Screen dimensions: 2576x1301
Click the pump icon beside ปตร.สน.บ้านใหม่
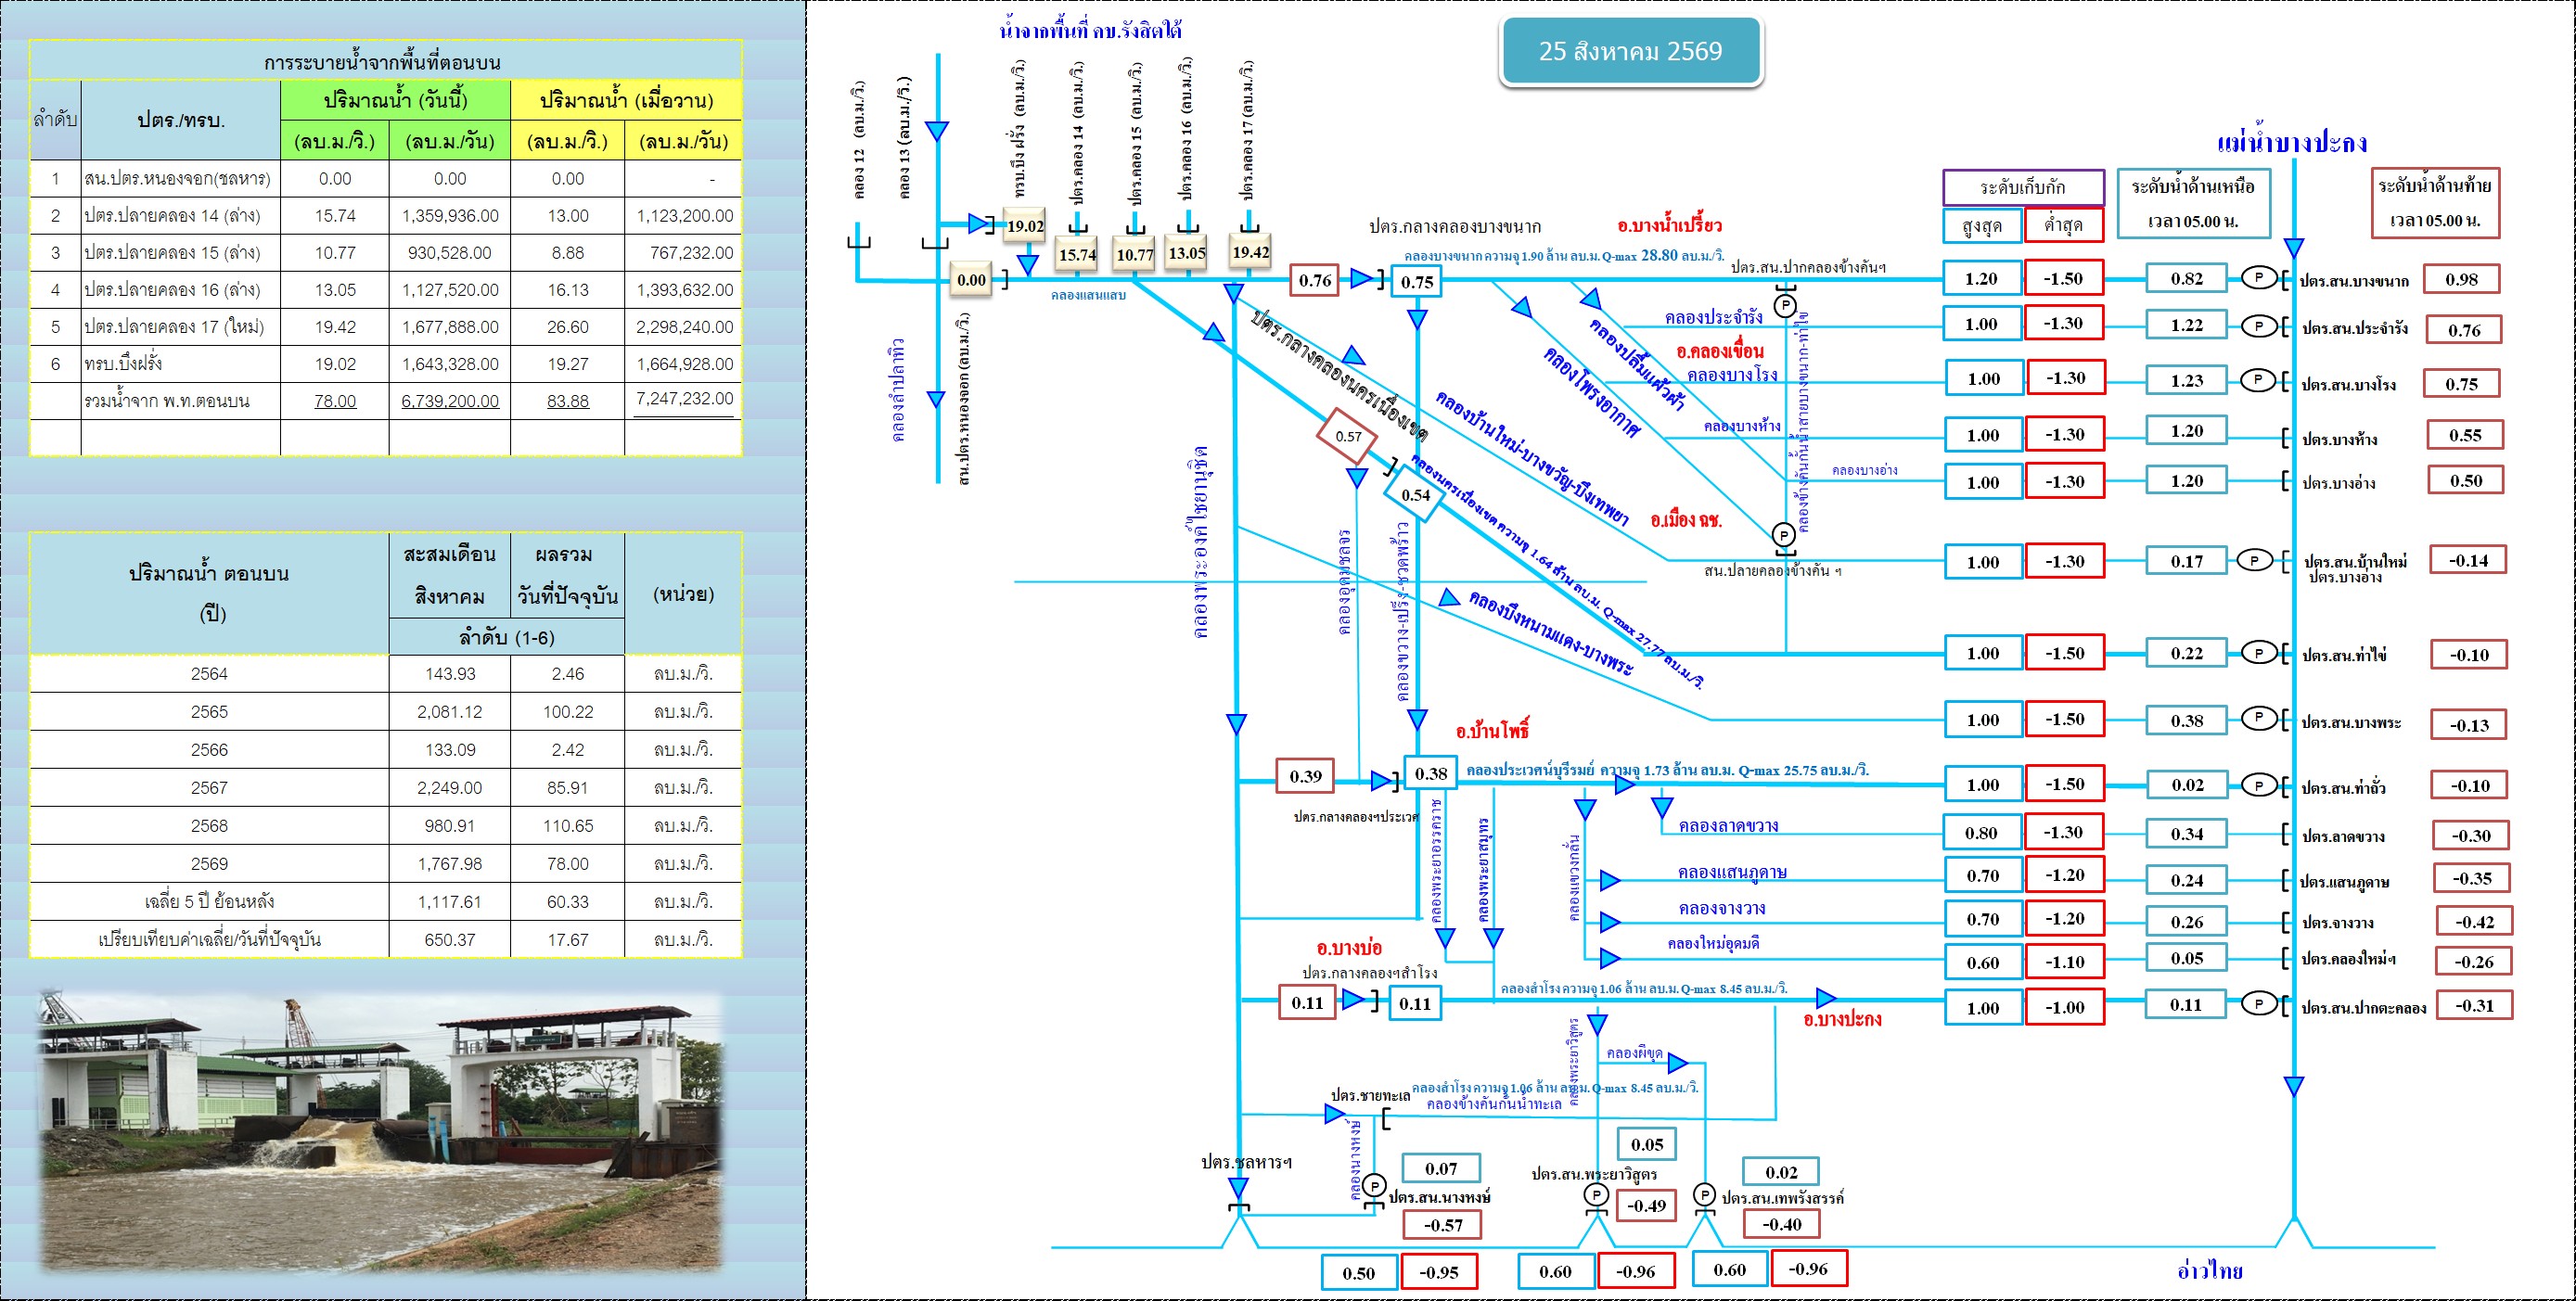tap(2254, 560)
